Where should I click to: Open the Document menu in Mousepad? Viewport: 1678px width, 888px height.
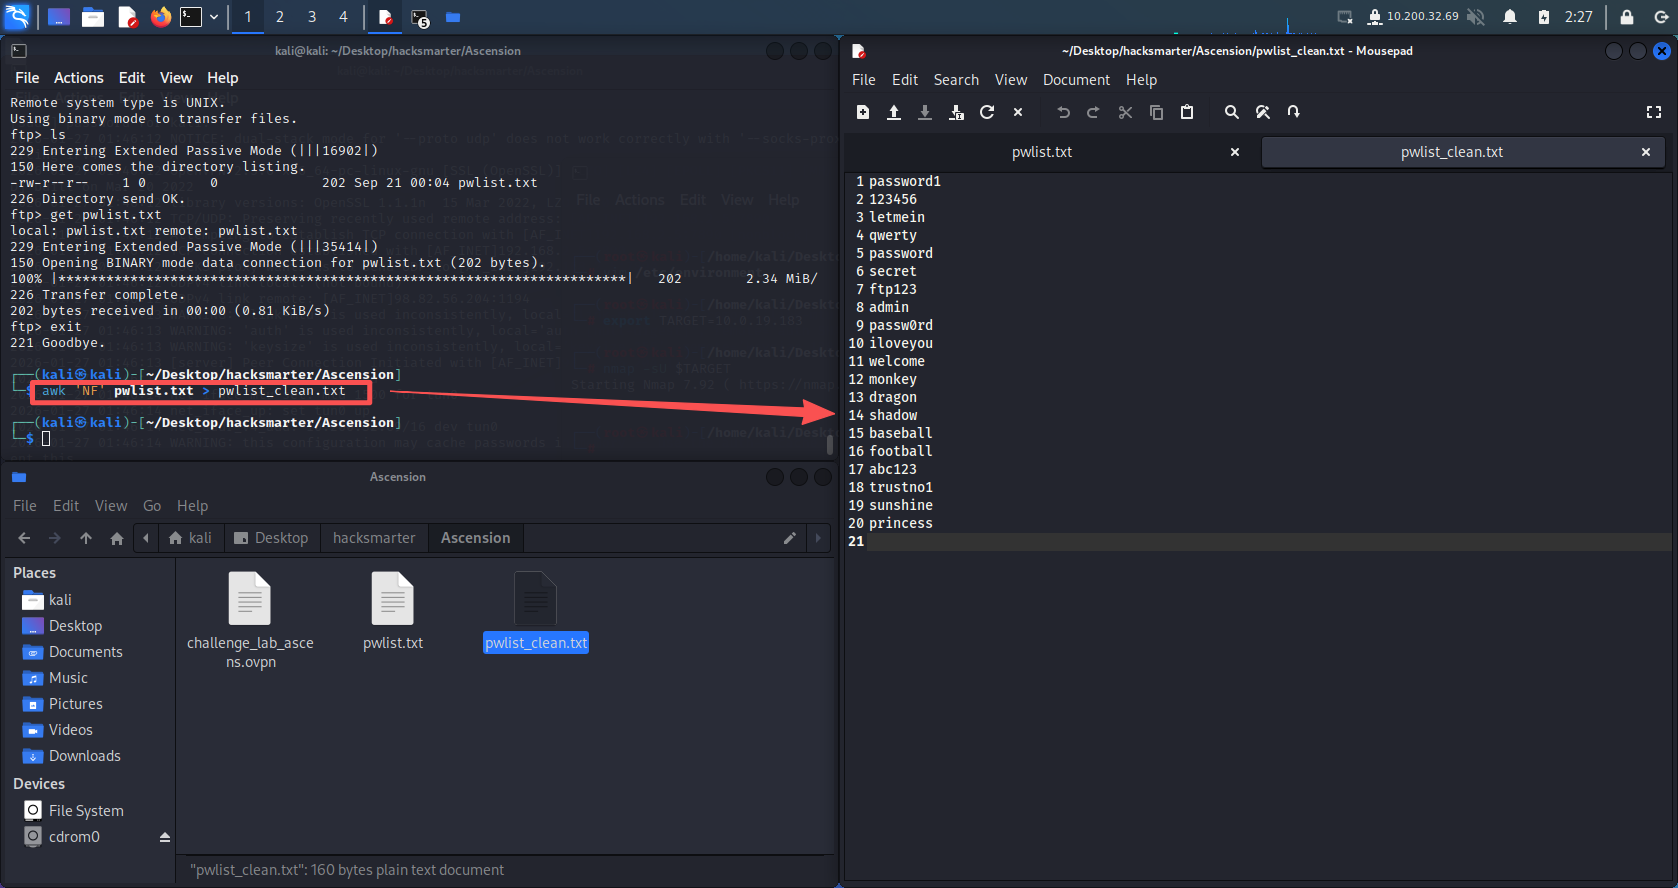(x=1076, y=80)
